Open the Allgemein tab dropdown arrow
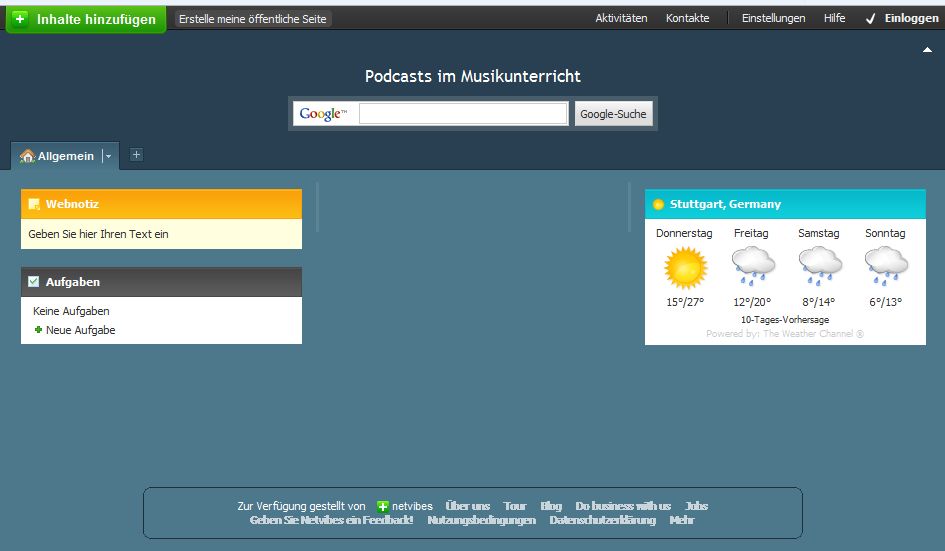The width and height of the screenshot is (945, 551). pyautogui.click(x=108, y=156)
